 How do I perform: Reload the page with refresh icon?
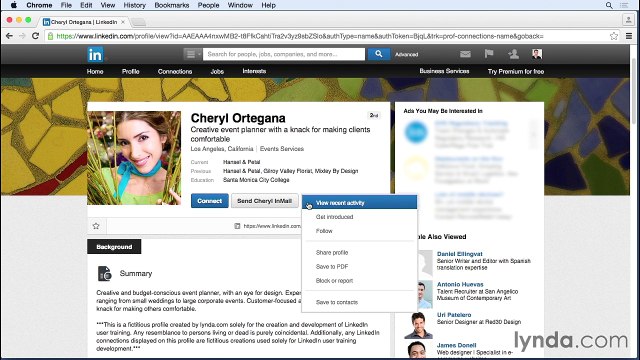pyautogui.click(x=36, y=36)
